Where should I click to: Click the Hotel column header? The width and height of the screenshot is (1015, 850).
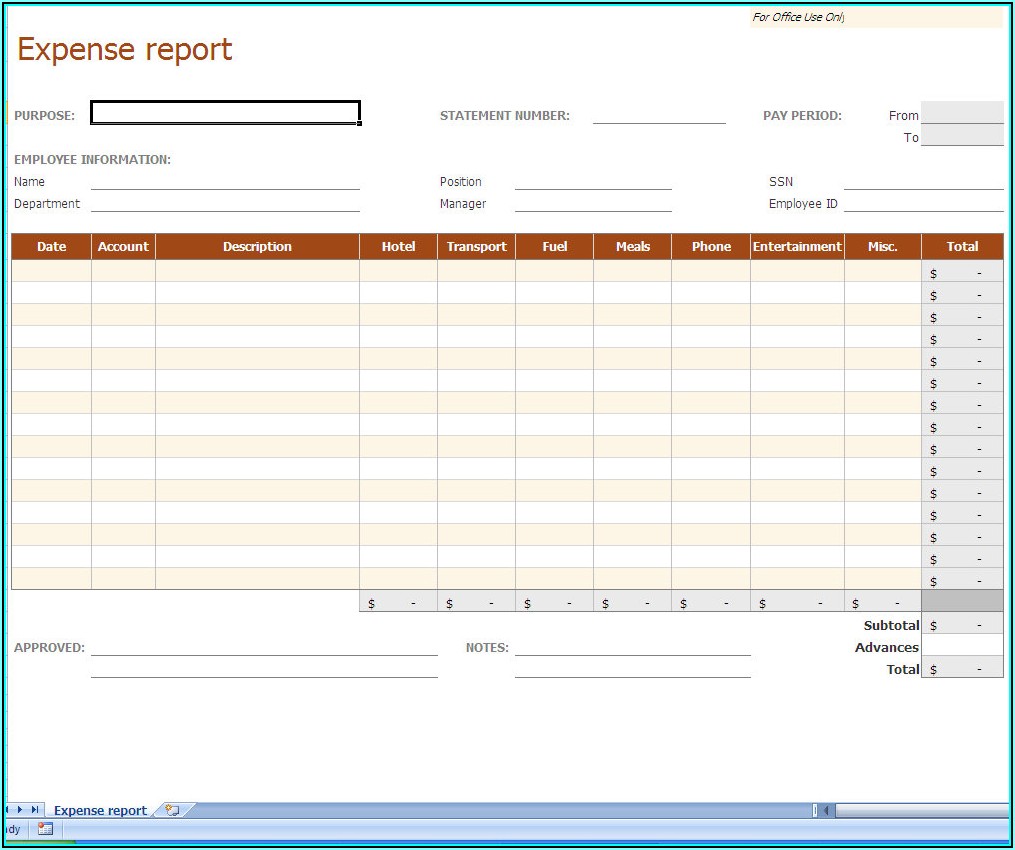(398, 247)
